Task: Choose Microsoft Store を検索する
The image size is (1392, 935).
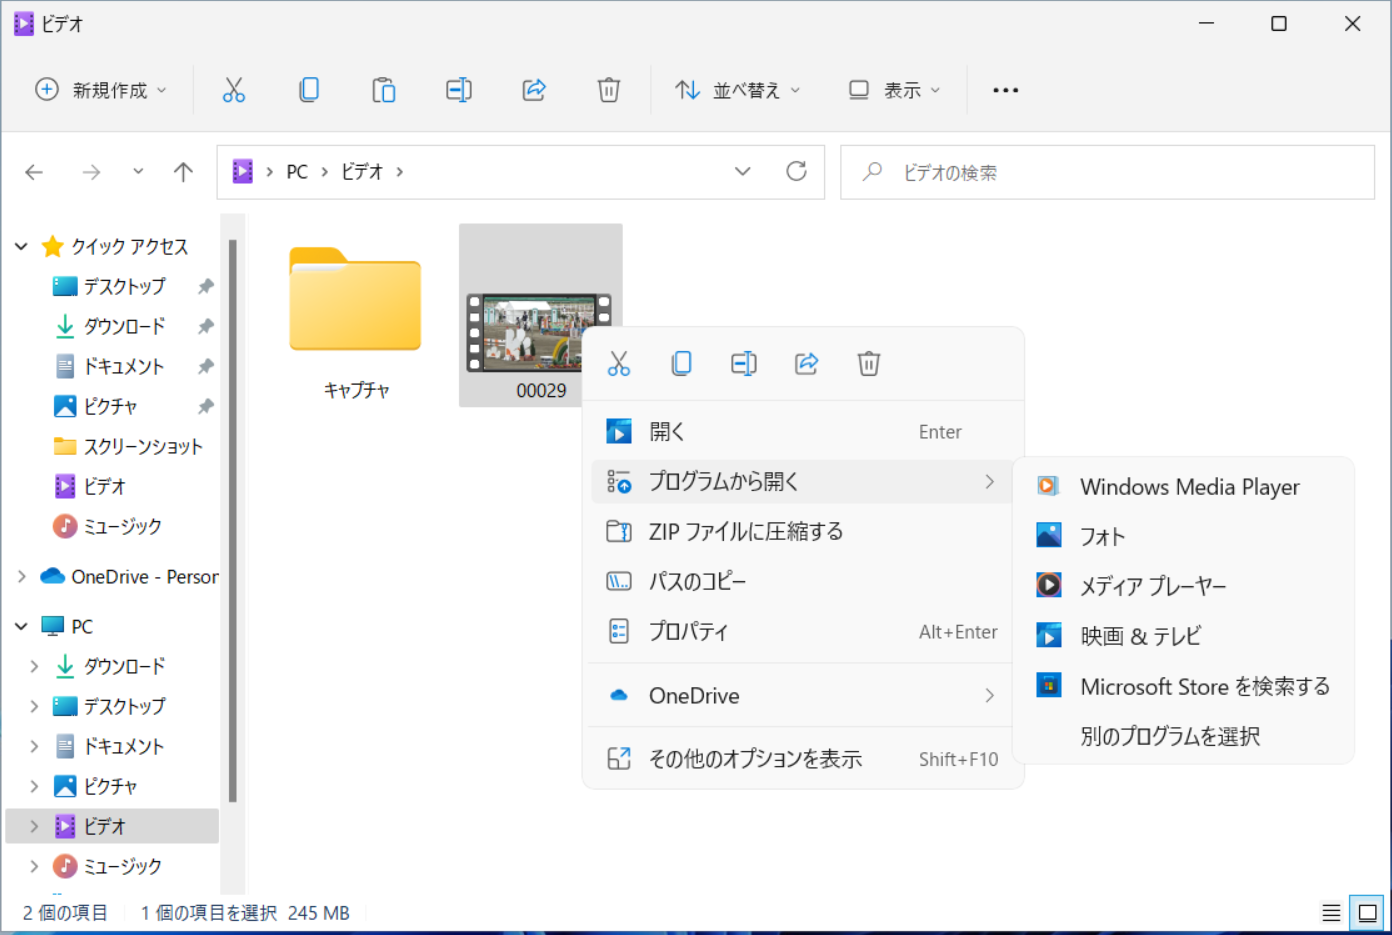Action: coord(1184,687)
